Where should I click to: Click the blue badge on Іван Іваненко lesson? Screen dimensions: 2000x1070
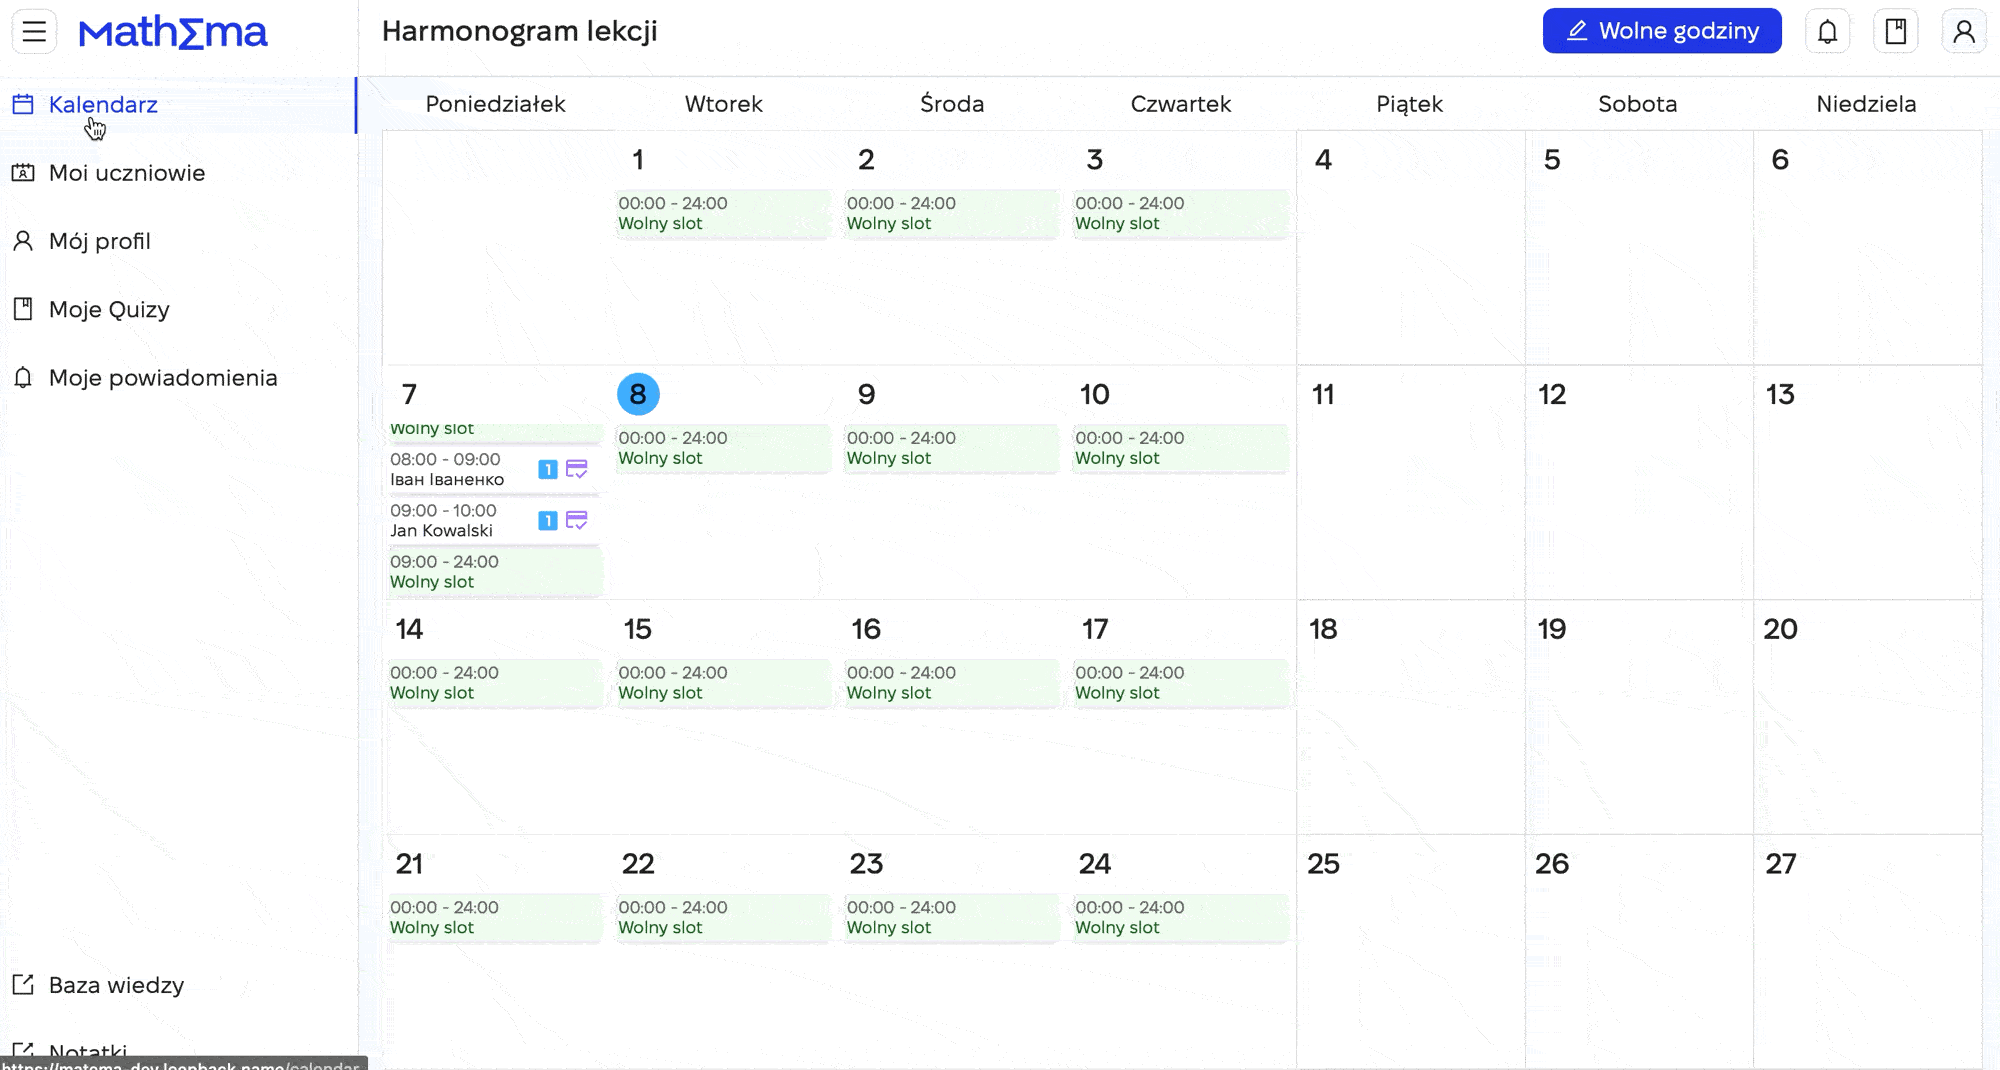click(x=547, y=469)
